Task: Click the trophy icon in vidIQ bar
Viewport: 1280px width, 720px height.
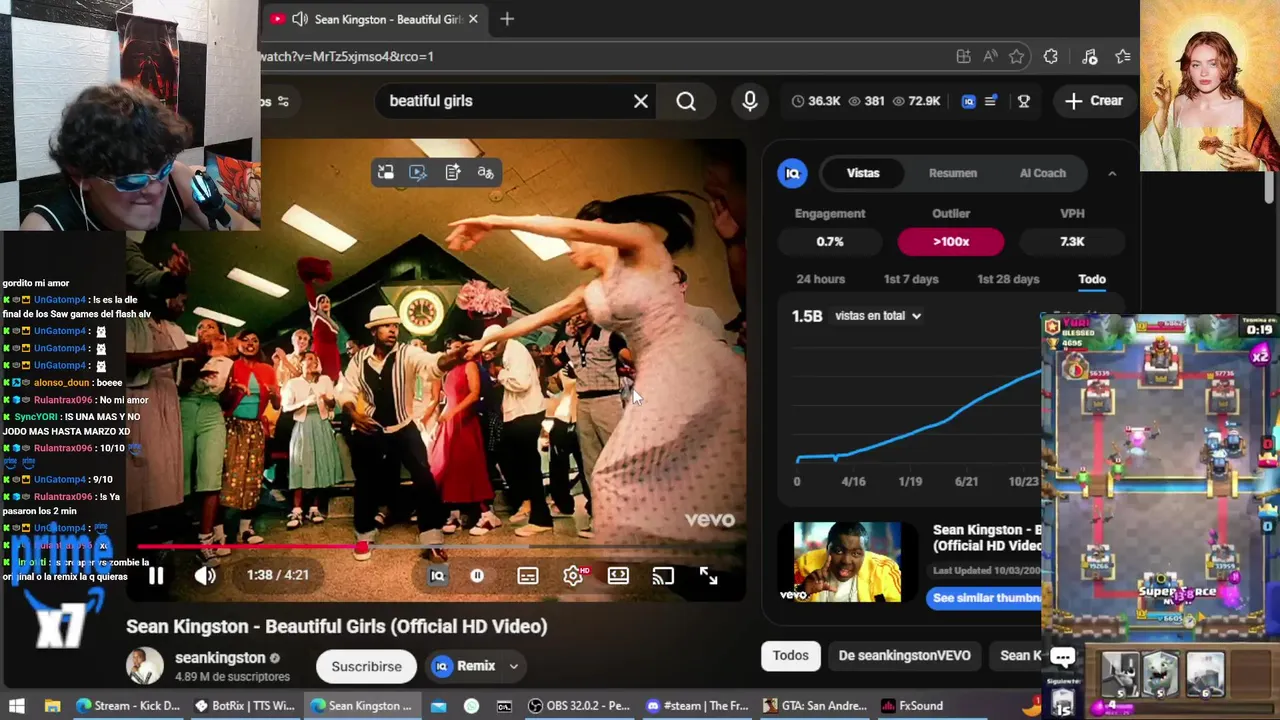Action: click(x=1023, y=101)
